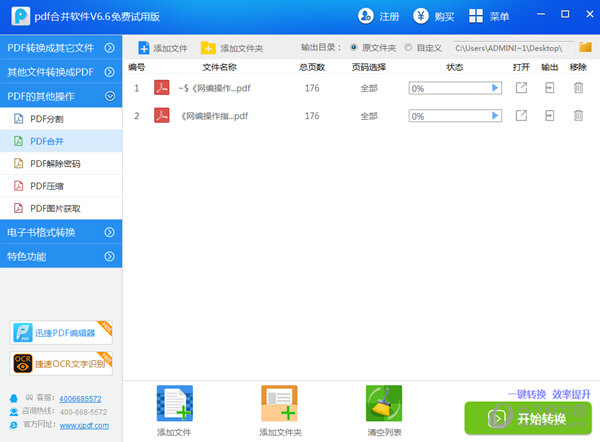Screen dimensions: 600x442
Task: Select file name 《网编操作指...pdf
Action: click(x=215, y=116)
